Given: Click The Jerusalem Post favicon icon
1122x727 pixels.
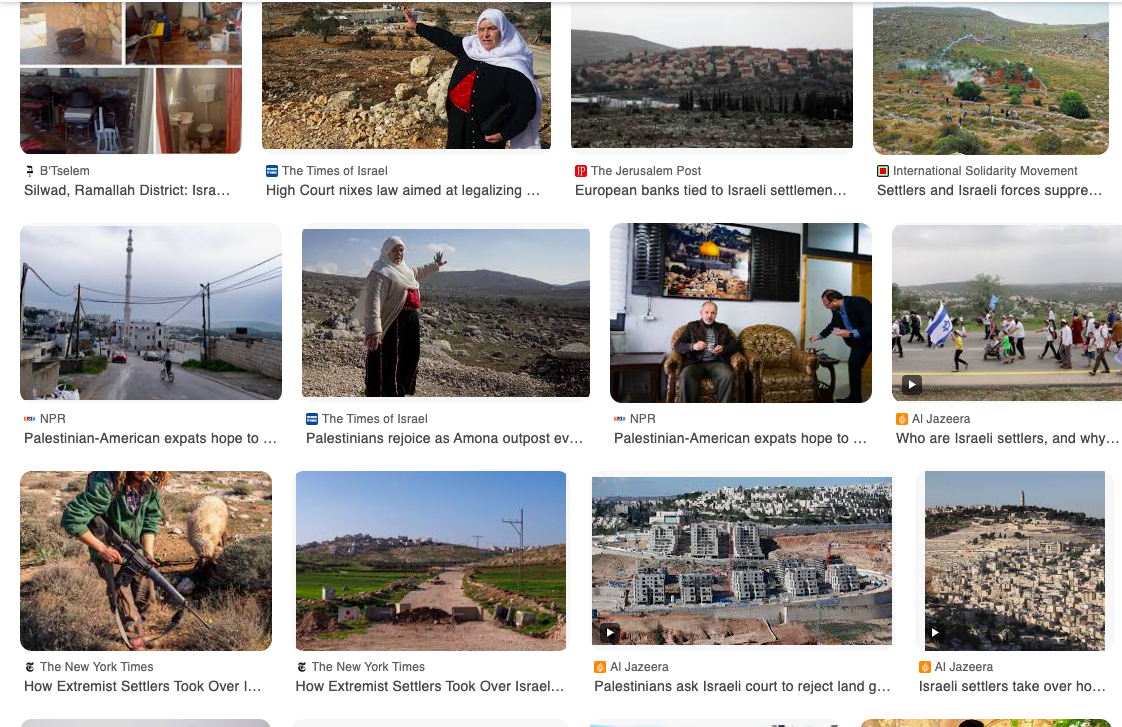Looking at the screenshot, I should click(581, 171).
